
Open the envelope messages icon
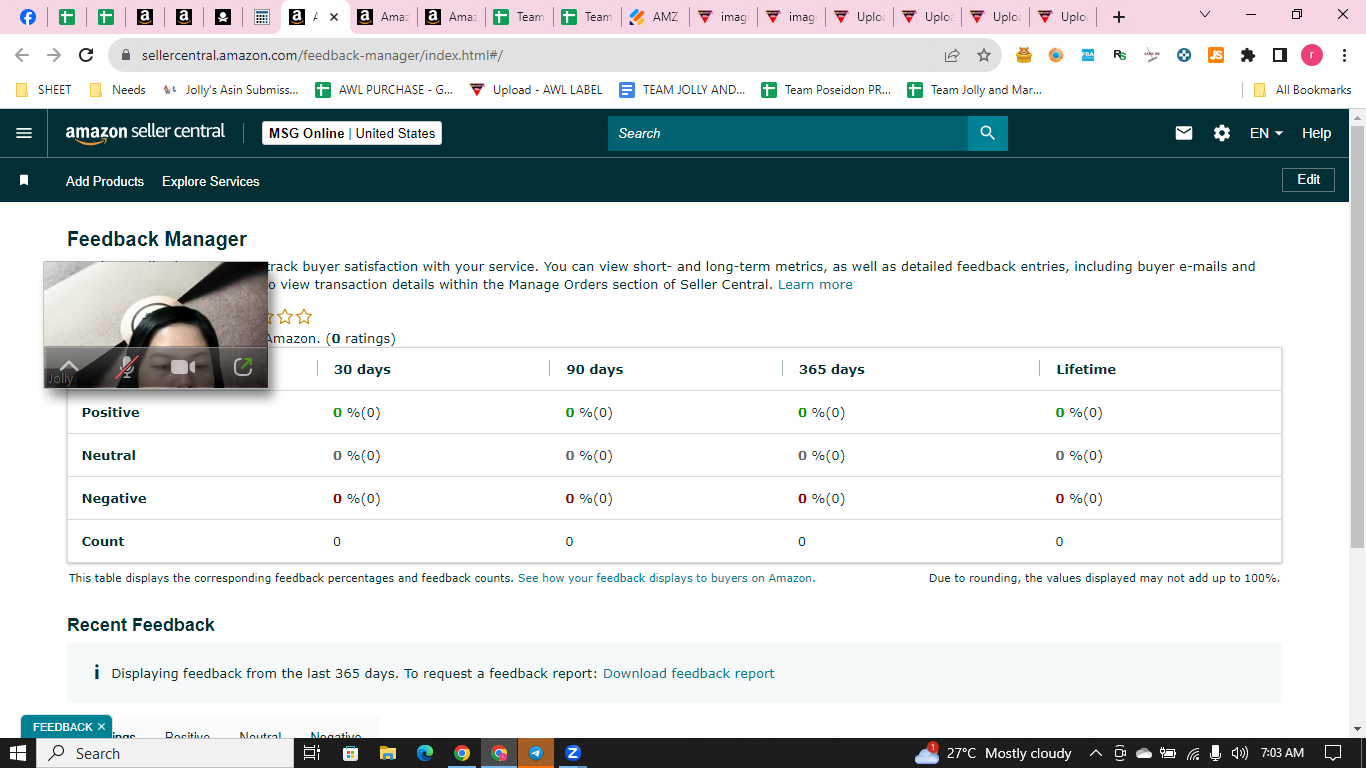pos(1184,133)
